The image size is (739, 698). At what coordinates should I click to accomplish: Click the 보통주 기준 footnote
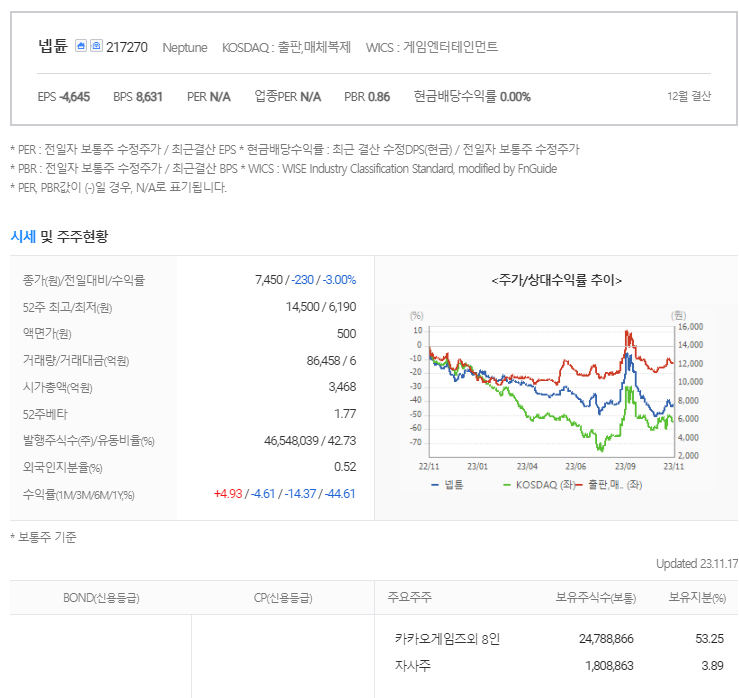[43, 537]
